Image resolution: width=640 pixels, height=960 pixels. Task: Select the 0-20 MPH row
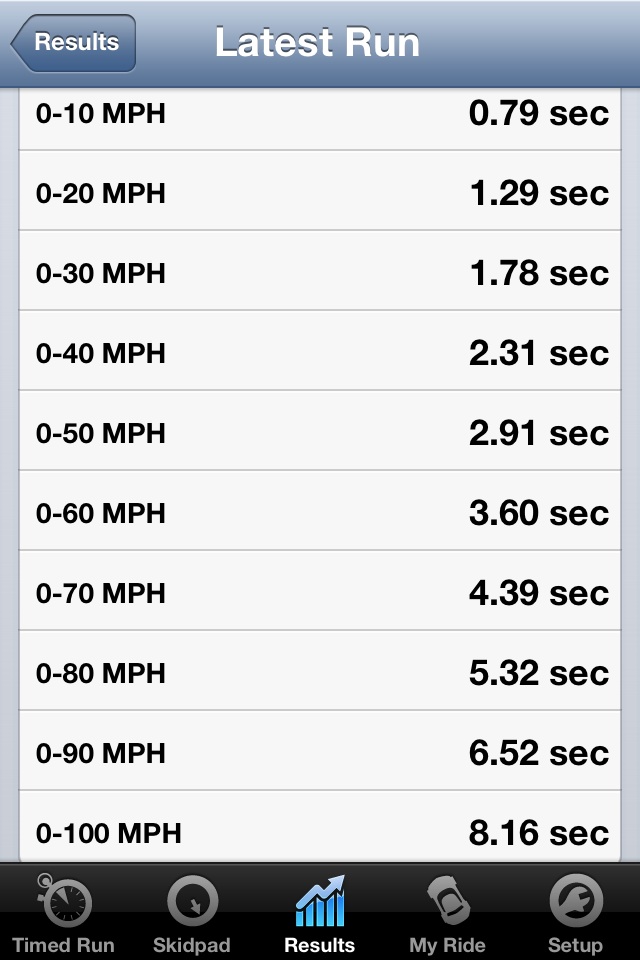(320, 190)
